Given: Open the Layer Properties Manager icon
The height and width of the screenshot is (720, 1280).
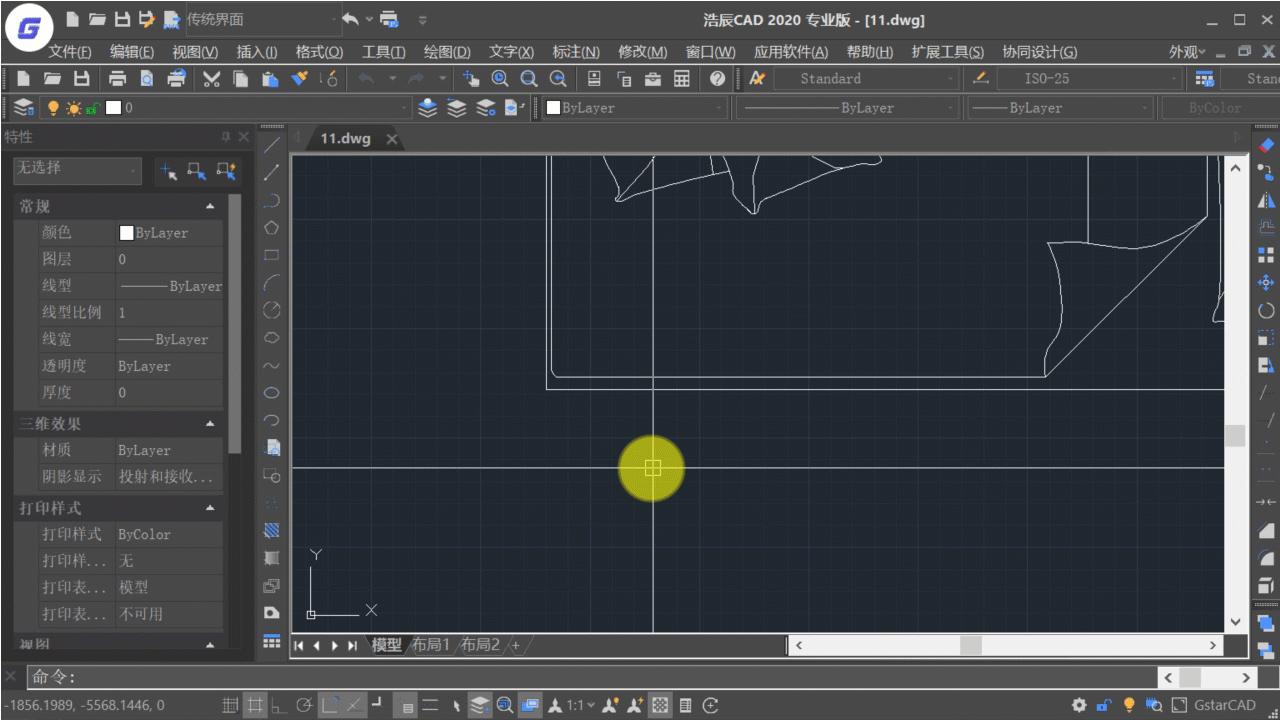Looking at the screenshot, I should (24, 108).
